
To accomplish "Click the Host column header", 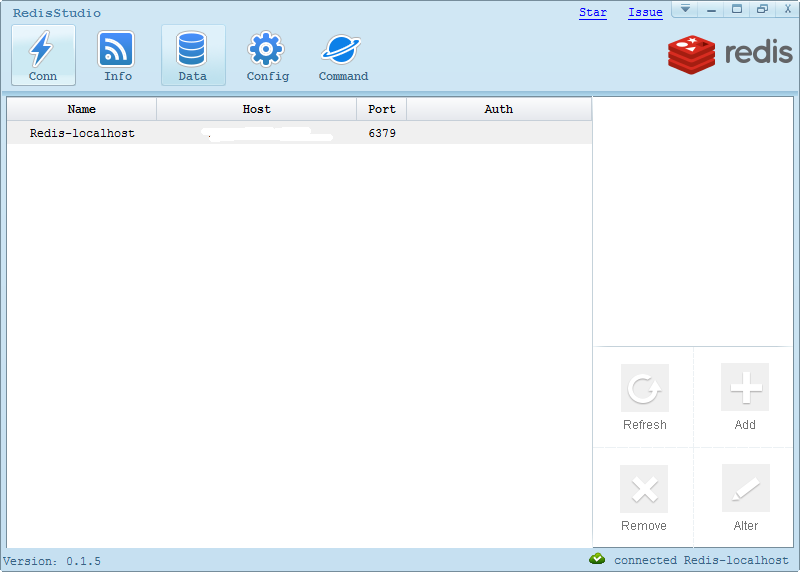I will click(257, 109).
